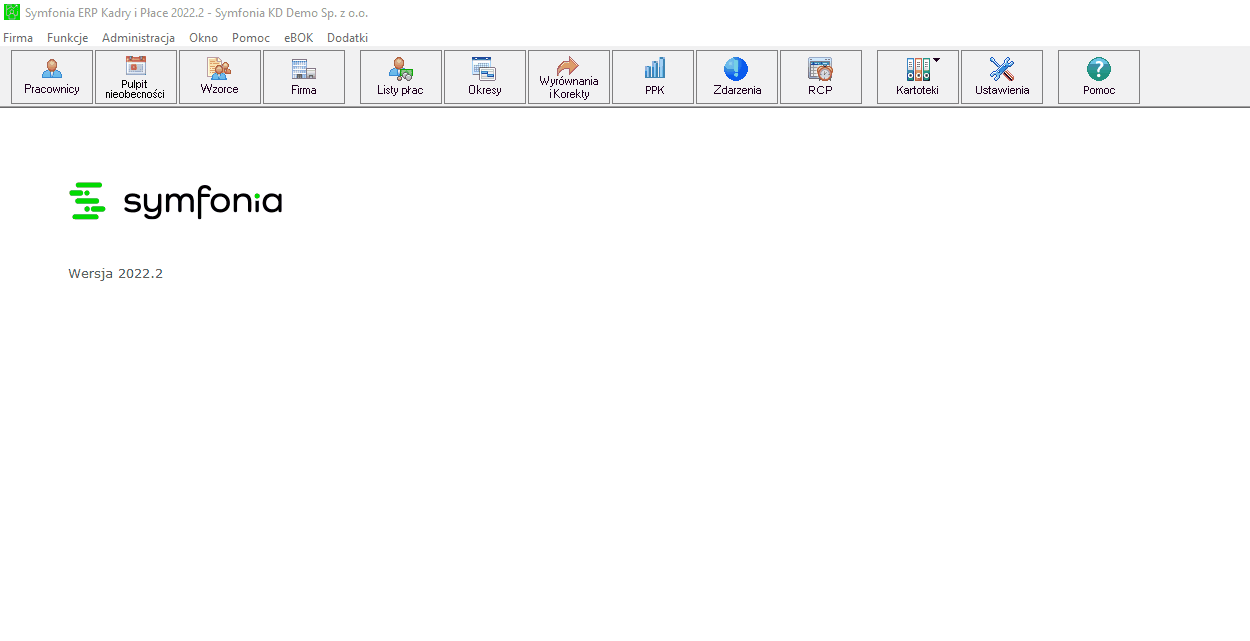Open the Administracja menu
This screenshot has height=641, width=1250.
point(138,38)
